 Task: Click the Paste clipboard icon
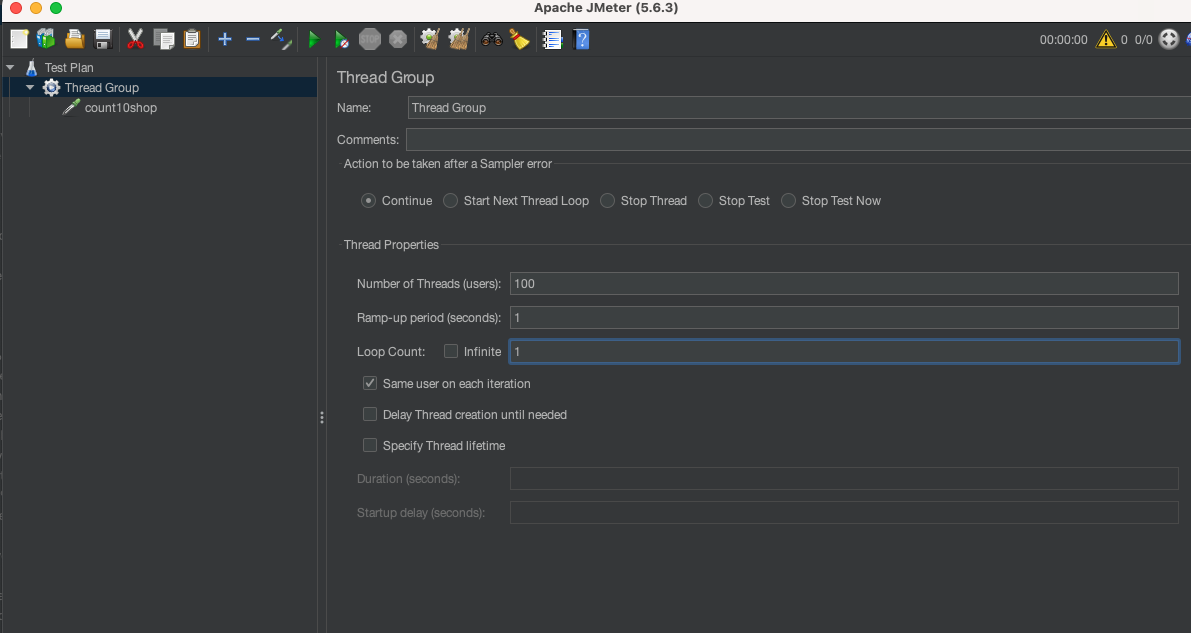[192, 39]
